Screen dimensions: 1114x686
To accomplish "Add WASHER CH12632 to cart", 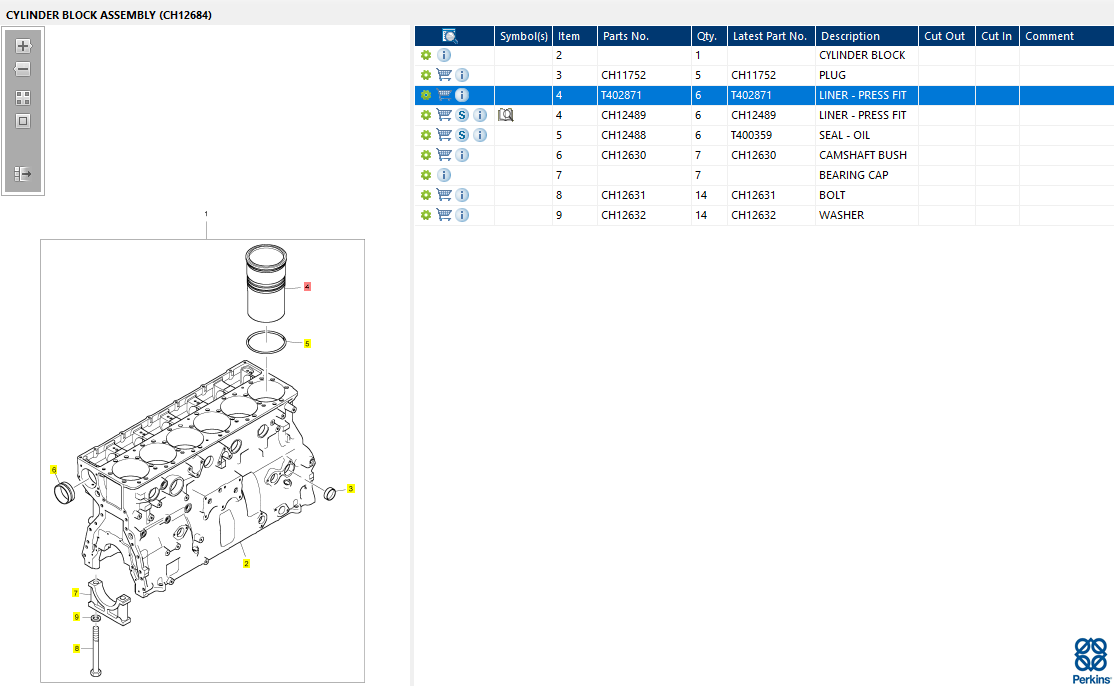I will click(444, 215).
